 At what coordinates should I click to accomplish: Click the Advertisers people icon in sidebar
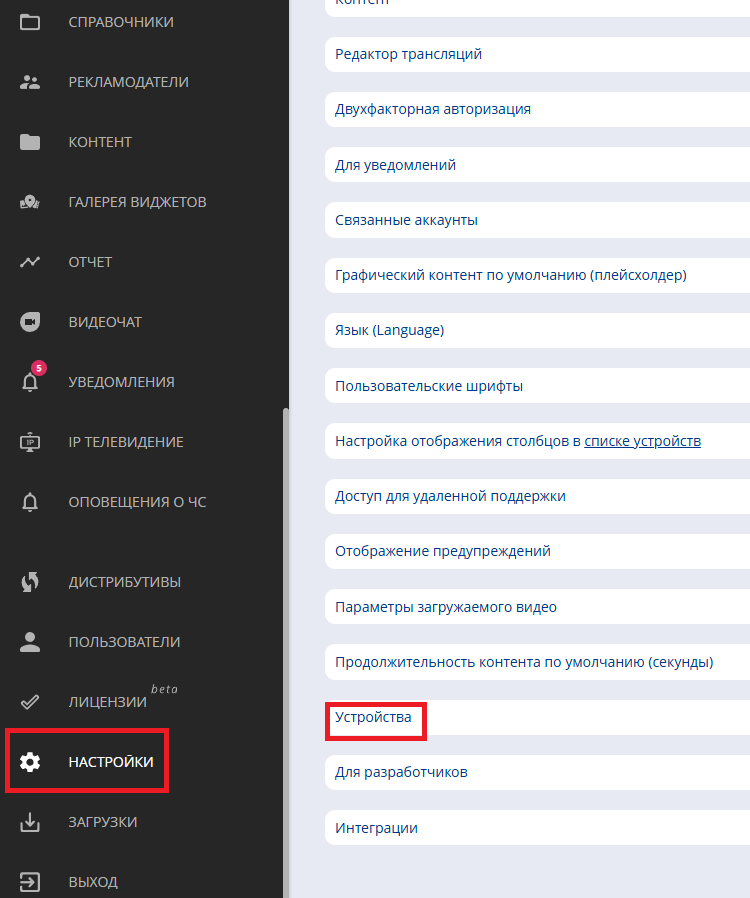pyautogui.click(x=30, y=82)
